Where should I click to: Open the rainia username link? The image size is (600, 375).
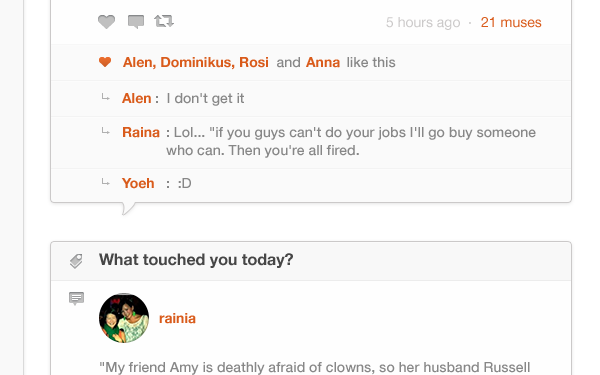click(177, 318)
